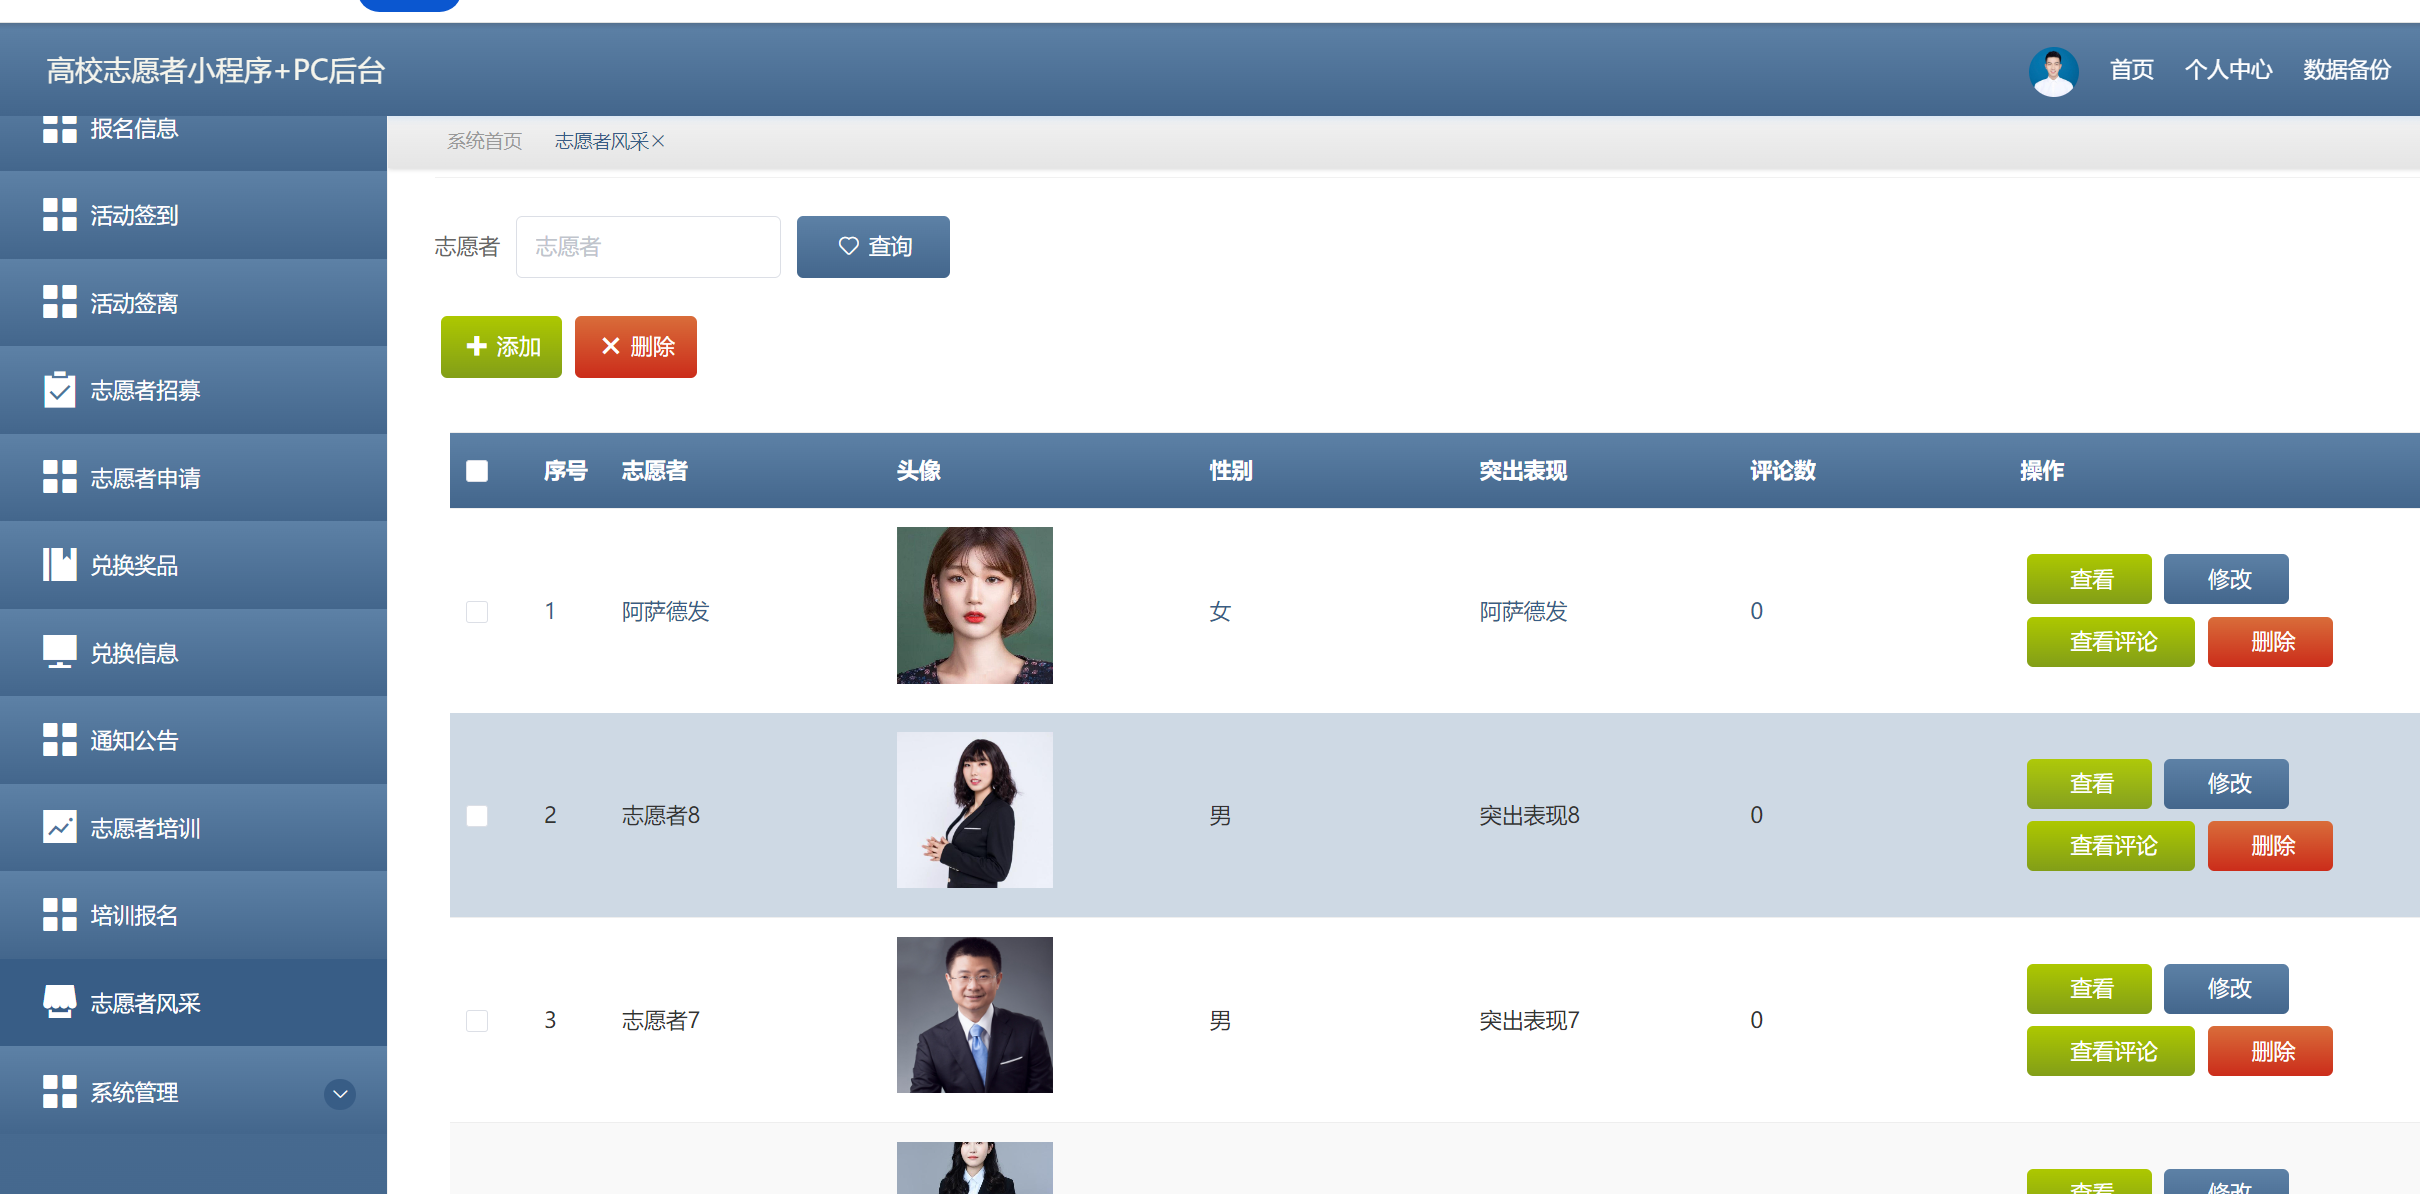This screenshot has width=2420, height=1194.
Task: Click the shop icon beside 志愿者风采
Action: coord(60,1002)
